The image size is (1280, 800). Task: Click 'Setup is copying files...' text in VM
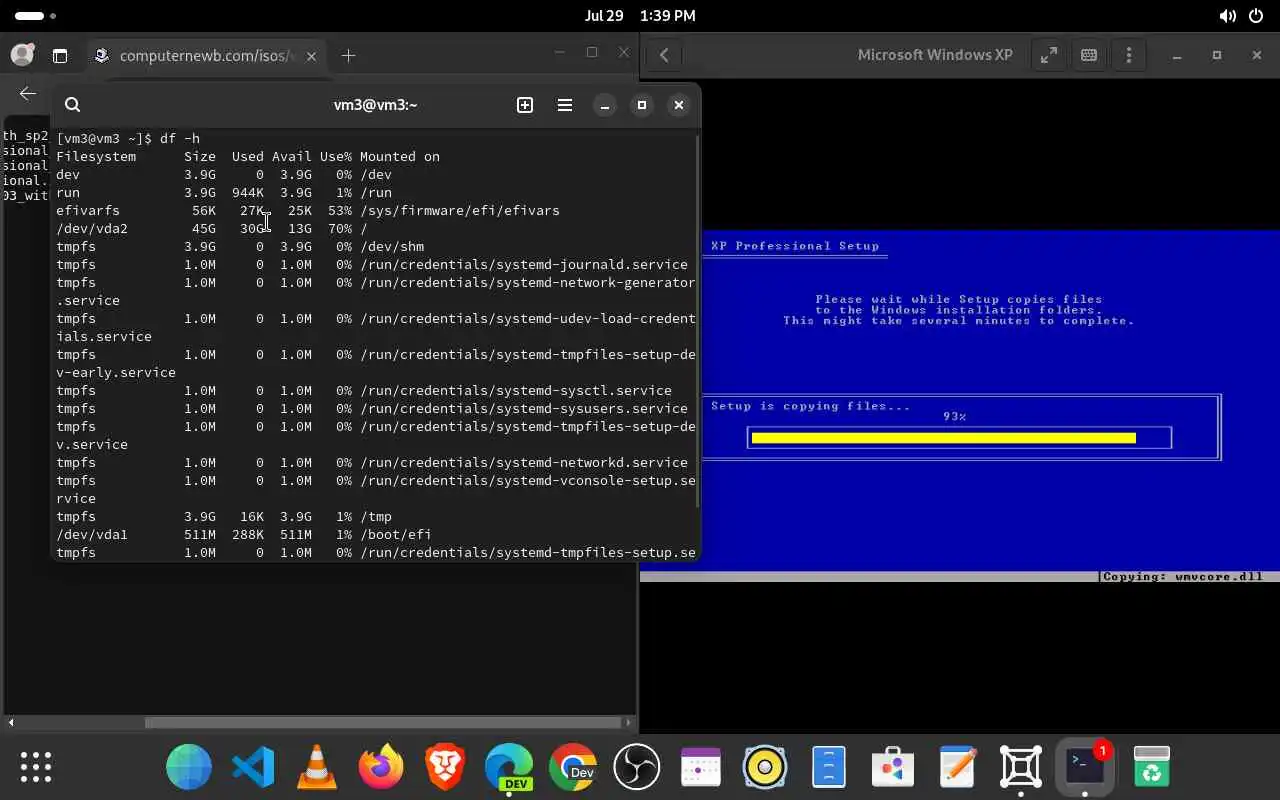811,406
